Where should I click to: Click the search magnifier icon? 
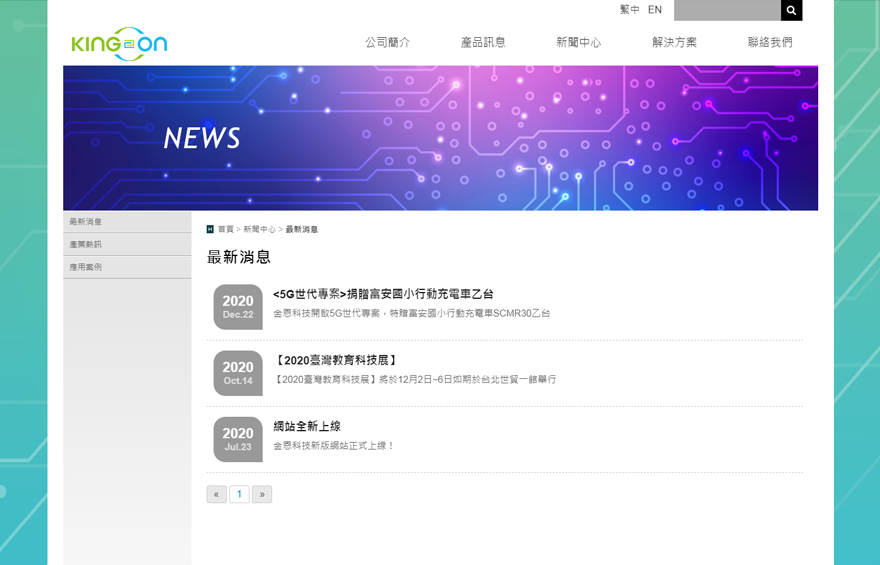(x=791, y=11)
